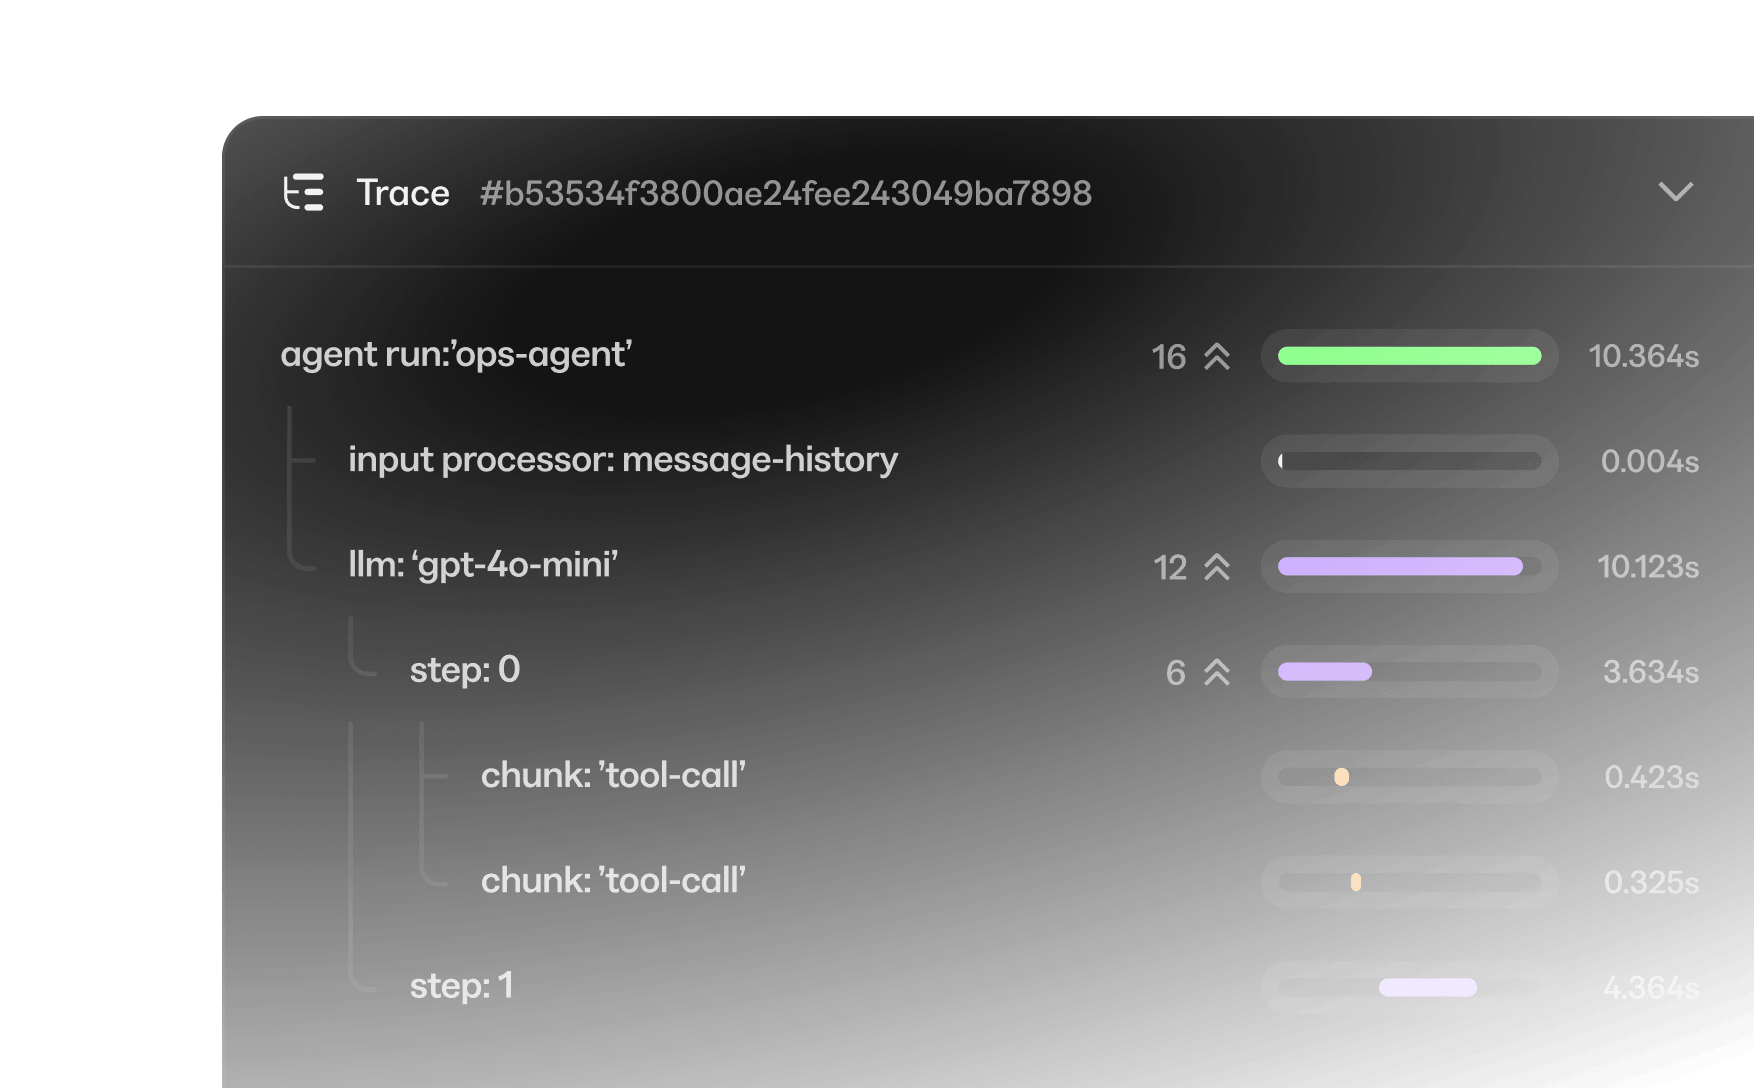Screen dimensions: 1754x1088
Task: Collapse step: 0 child spans
Action: (x=1216, y=672)
